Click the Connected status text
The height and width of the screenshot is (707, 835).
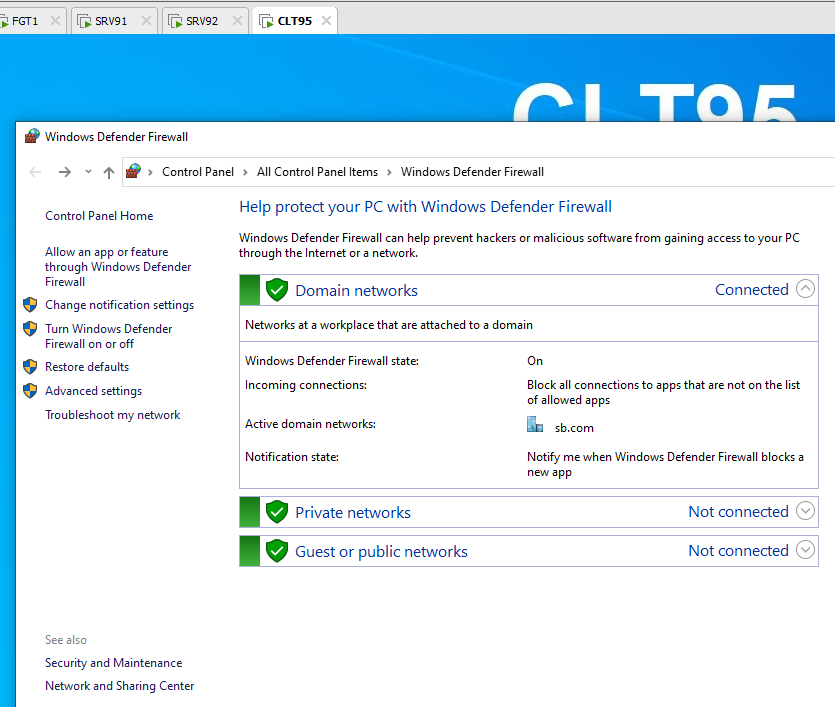tap(751, 289)
